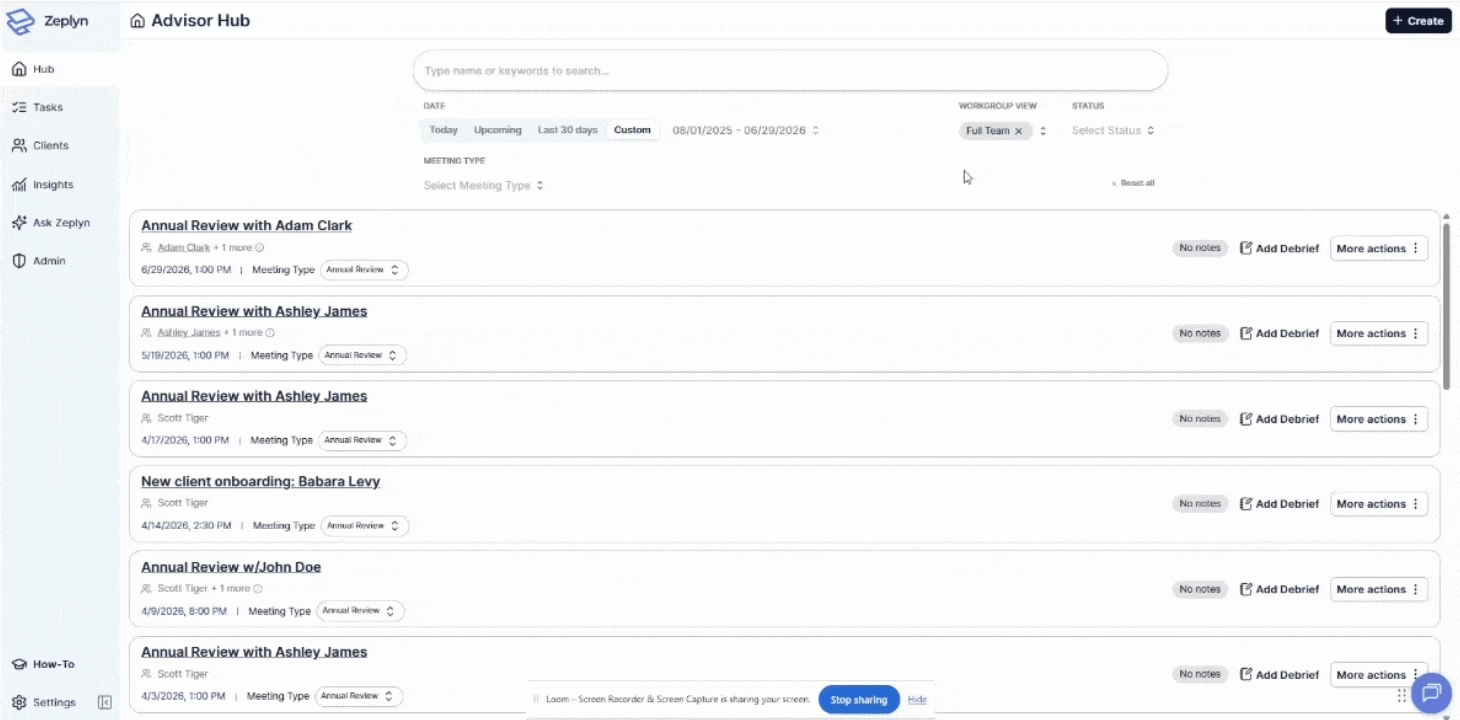Open More actions for Babara Levy onboarding

1378,504
